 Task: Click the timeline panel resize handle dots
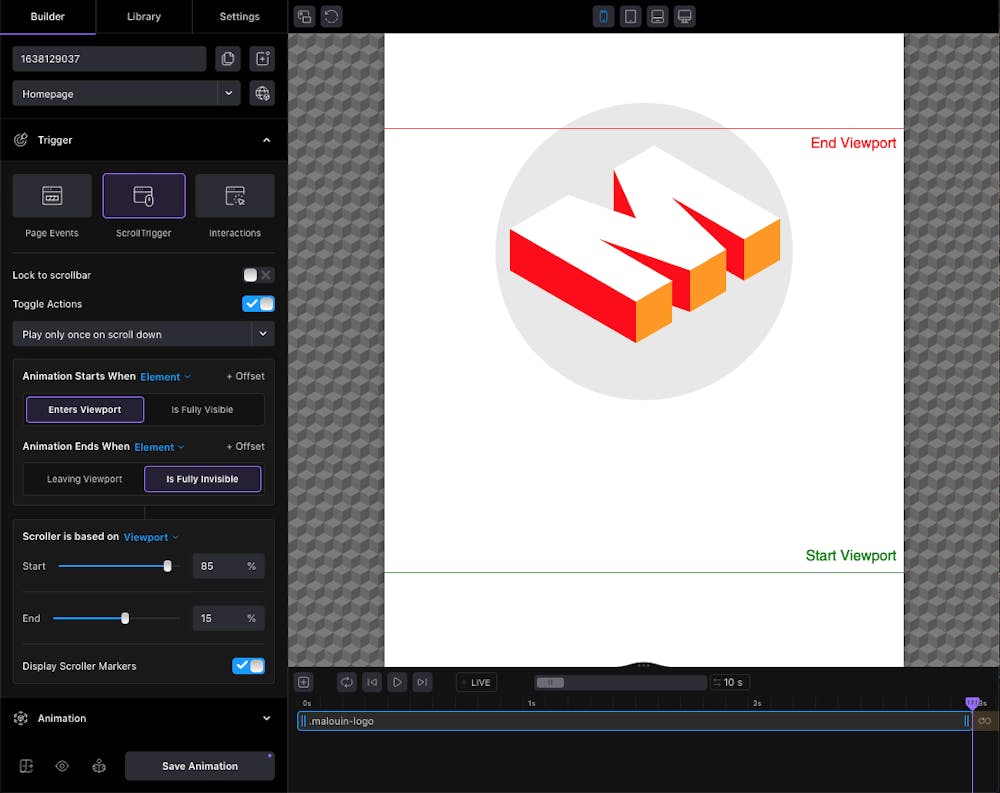(x=643, y=665)
